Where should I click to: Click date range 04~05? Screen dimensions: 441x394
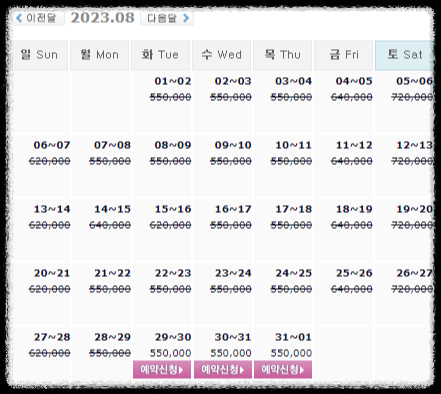pyautogui.click(x=354, y=81)
